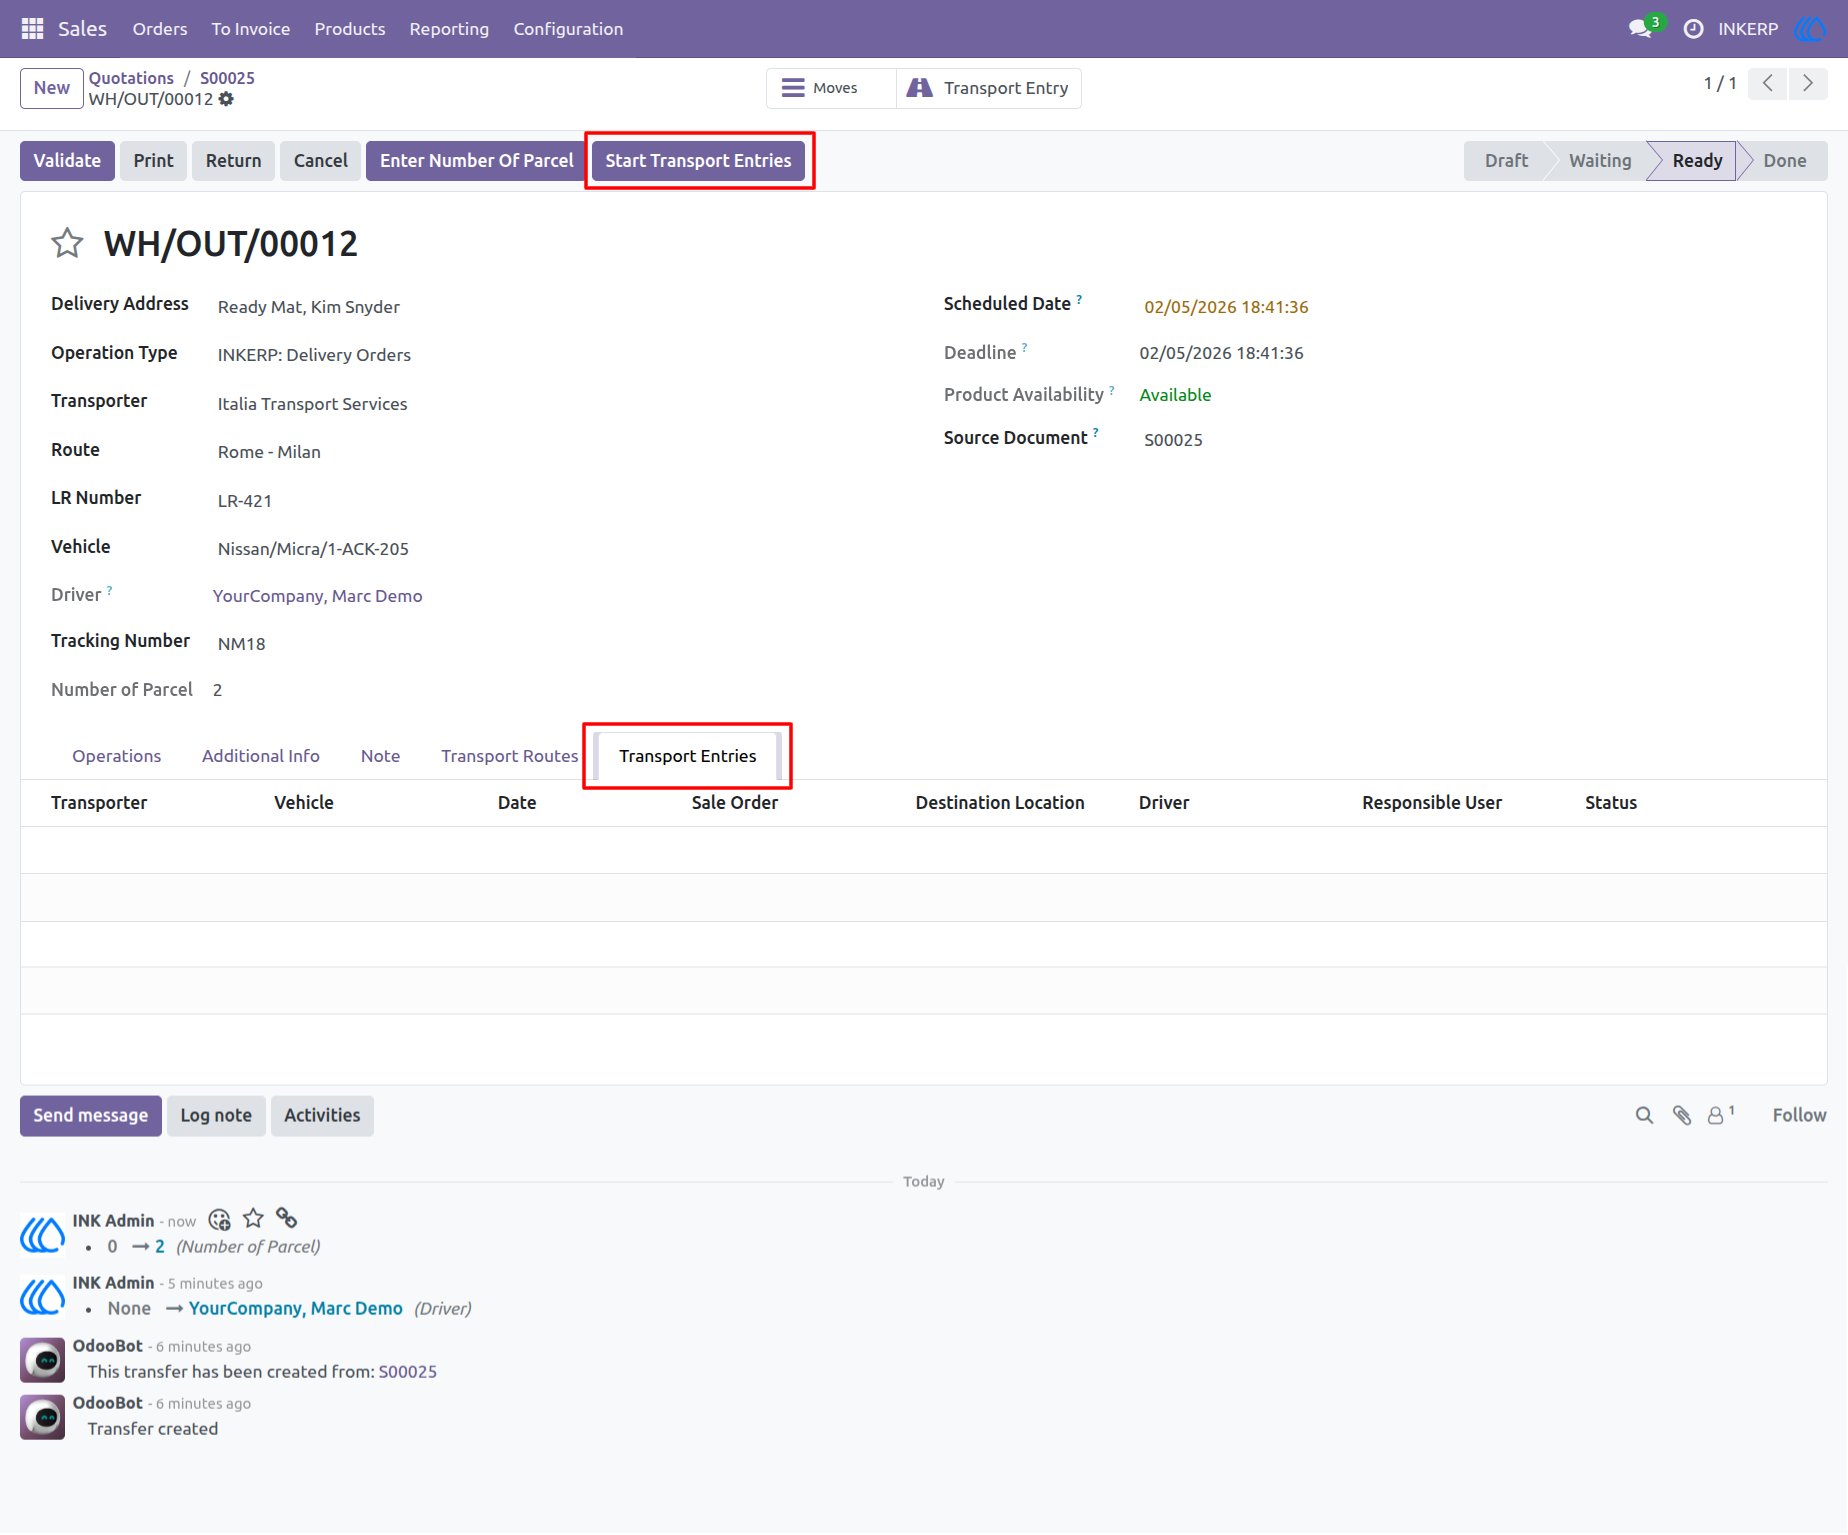Attach files with paperclip icon
1848x1535 pixels.
[x=1682, y=1115]
